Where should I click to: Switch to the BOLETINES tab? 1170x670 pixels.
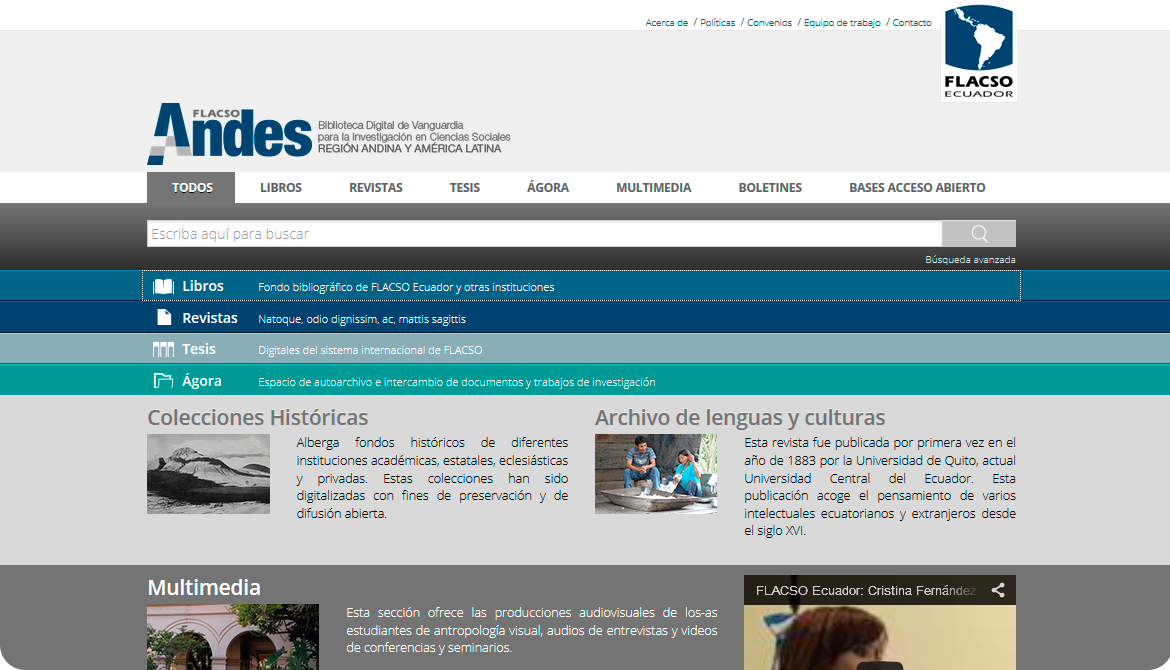(770, 187)
